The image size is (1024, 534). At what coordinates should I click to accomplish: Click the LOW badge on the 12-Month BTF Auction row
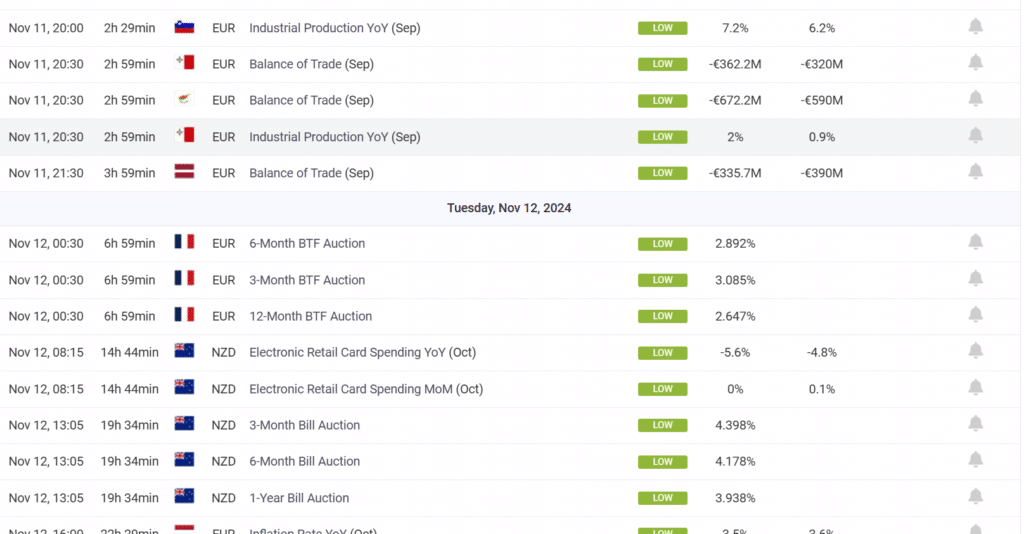click(662, 316)
